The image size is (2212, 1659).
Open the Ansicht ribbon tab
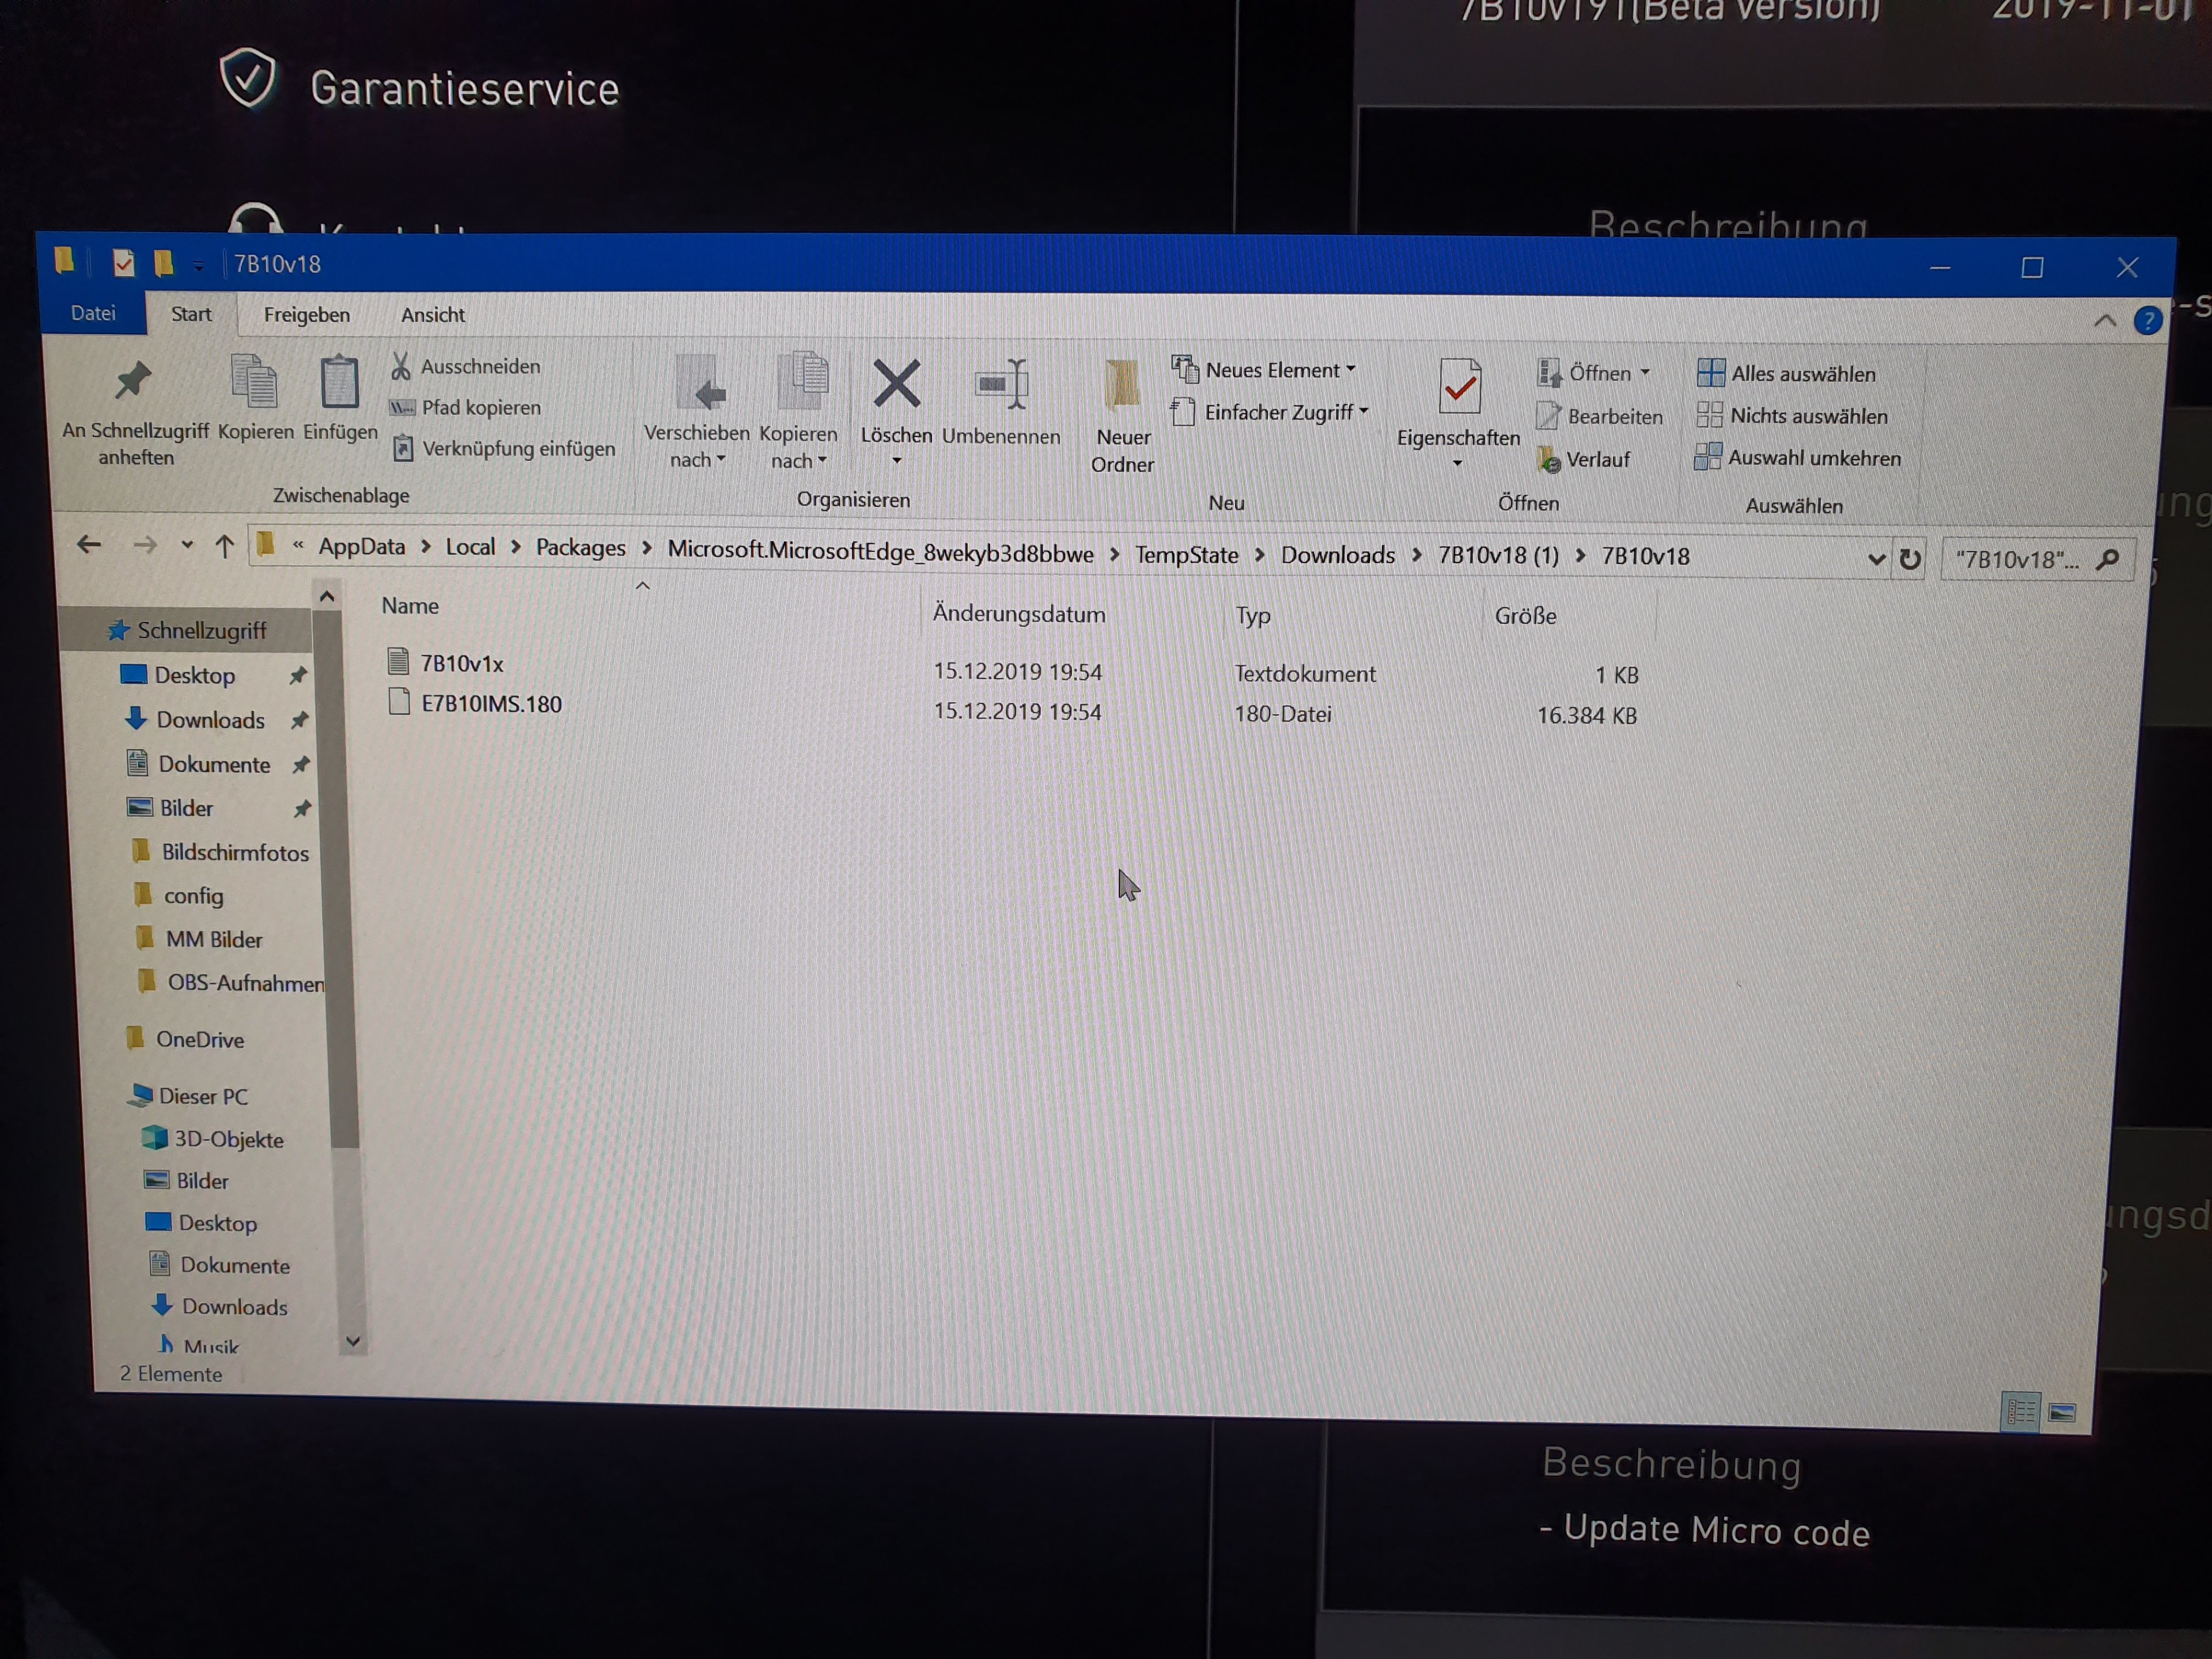pyautogui.click(x=432, y=315)
